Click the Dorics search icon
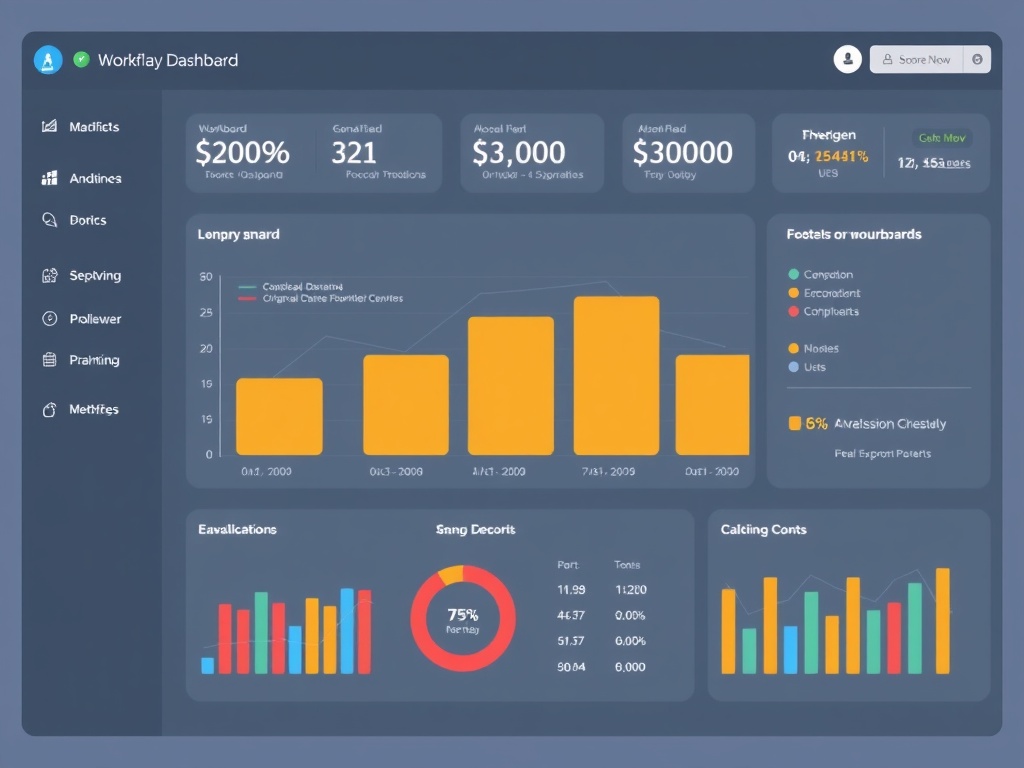Image resolution: width=1024 pixels, height=768 pixels. [x=51, y=220]
